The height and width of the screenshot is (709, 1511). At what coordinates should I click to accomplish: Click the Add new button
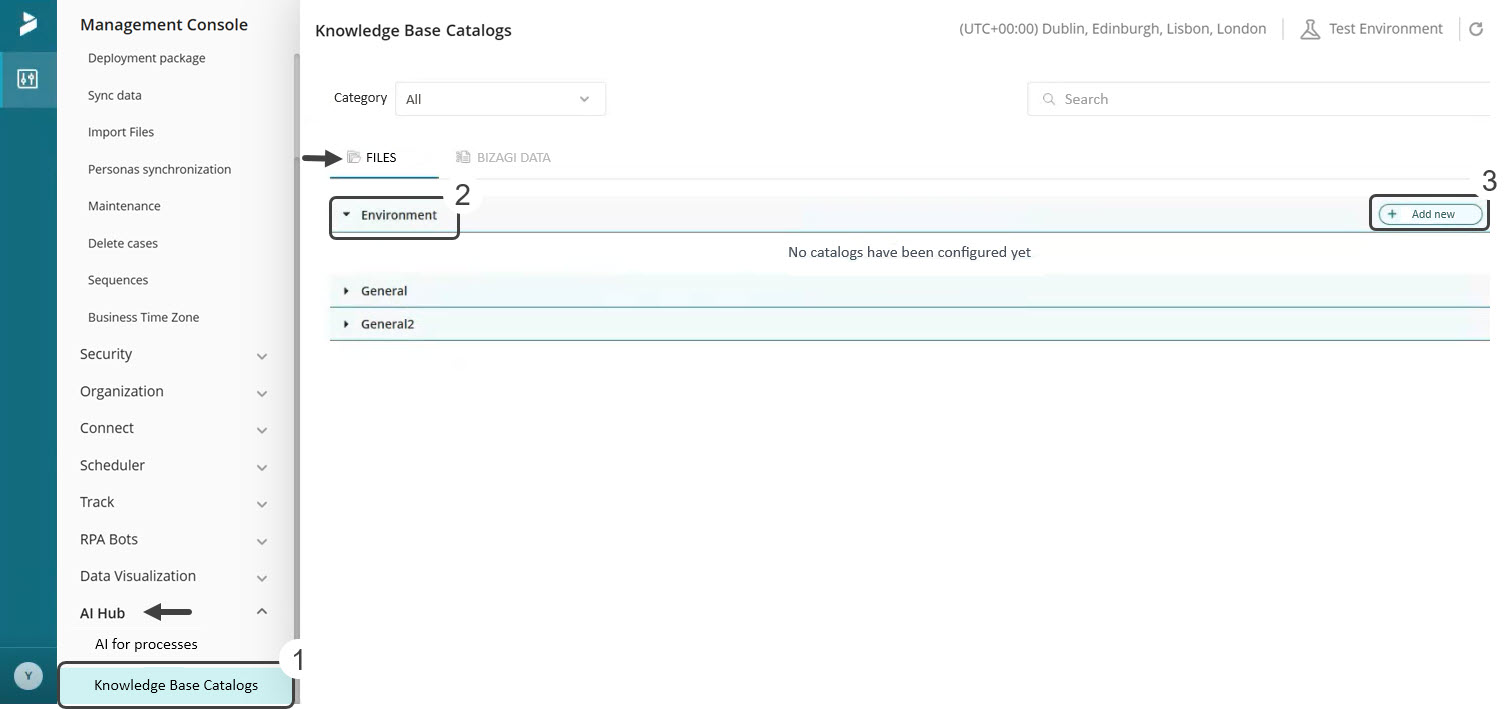point(1429,213)
